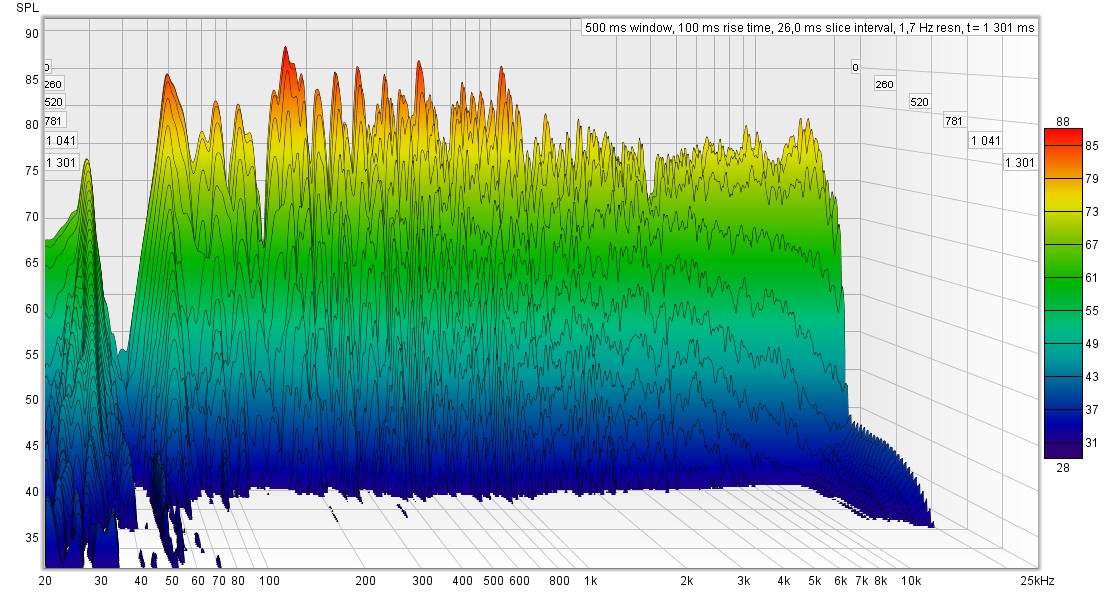Click the 90 value on the SPL axis

(x=32, y=33)
